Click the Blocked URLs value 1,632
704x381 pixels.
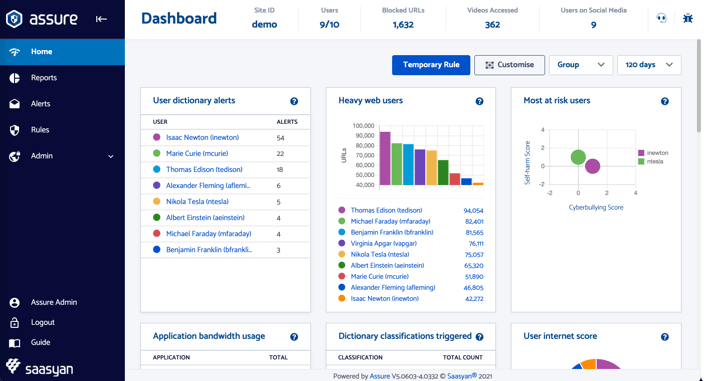pos(403,25)
